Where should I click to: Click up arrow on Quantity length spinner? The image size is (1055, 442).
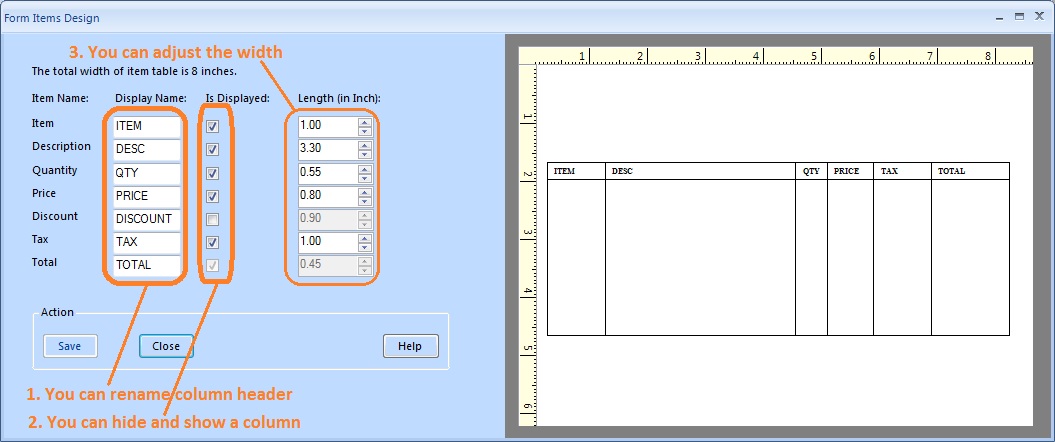365,168
